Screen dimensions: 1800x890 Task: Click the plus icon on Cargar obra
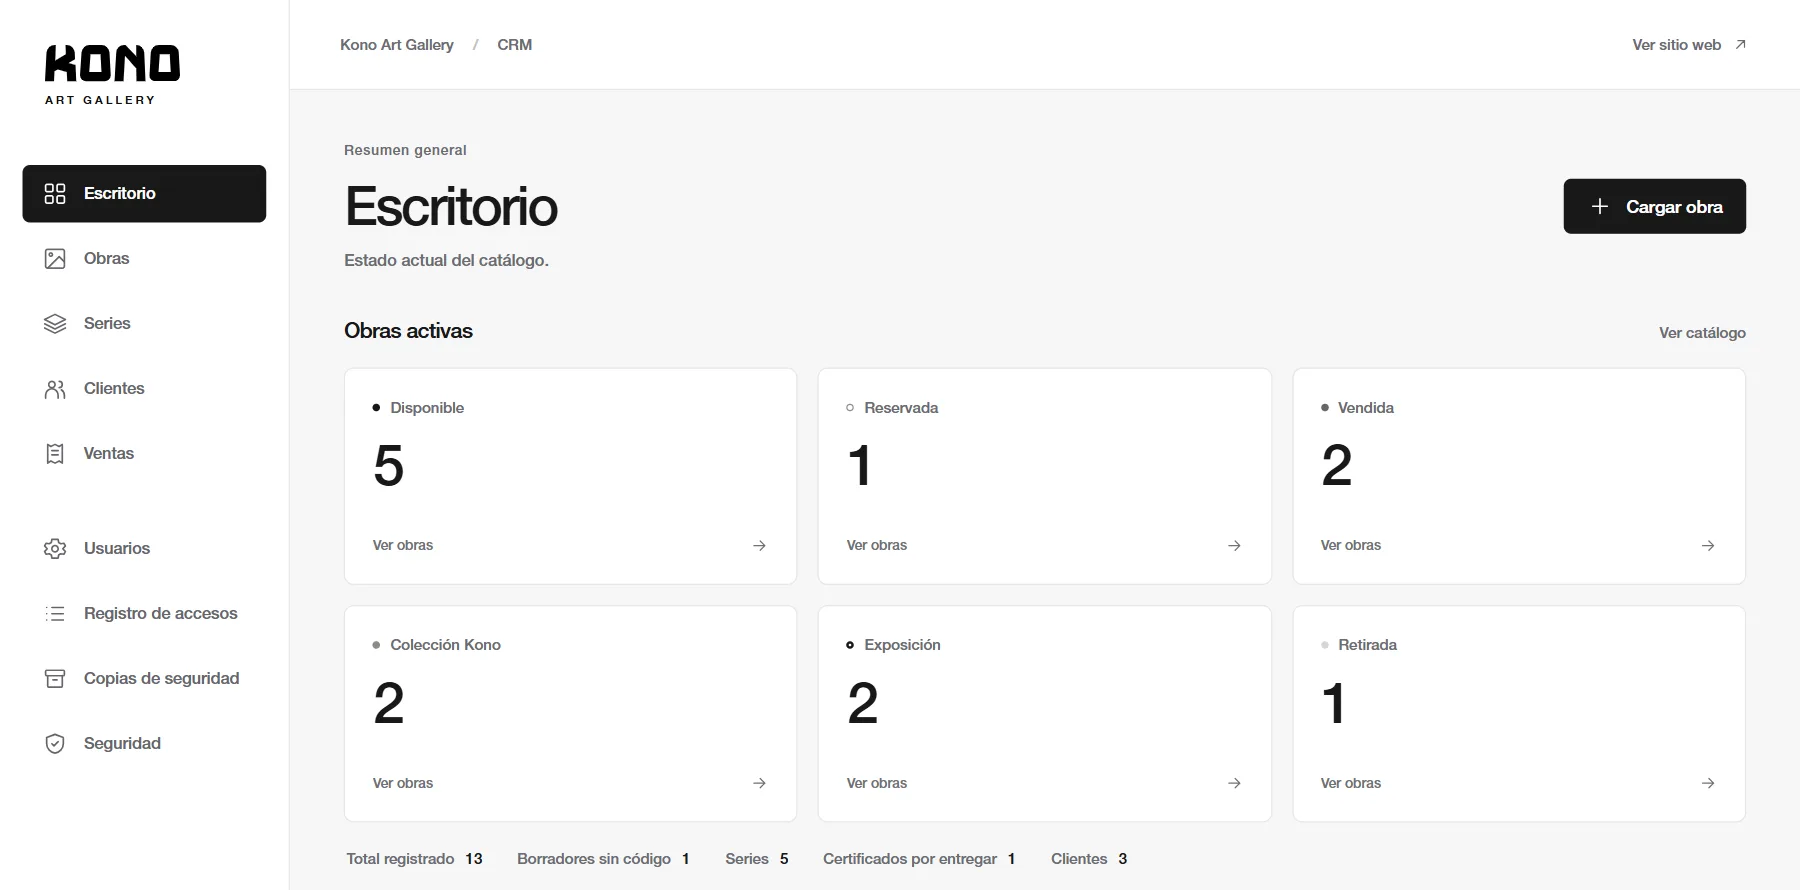coord(1600,206)
